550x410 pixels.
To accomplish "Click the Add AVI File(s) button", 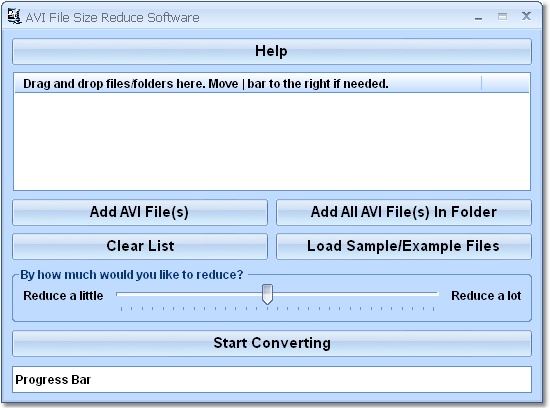I will (x=140, y=212).
